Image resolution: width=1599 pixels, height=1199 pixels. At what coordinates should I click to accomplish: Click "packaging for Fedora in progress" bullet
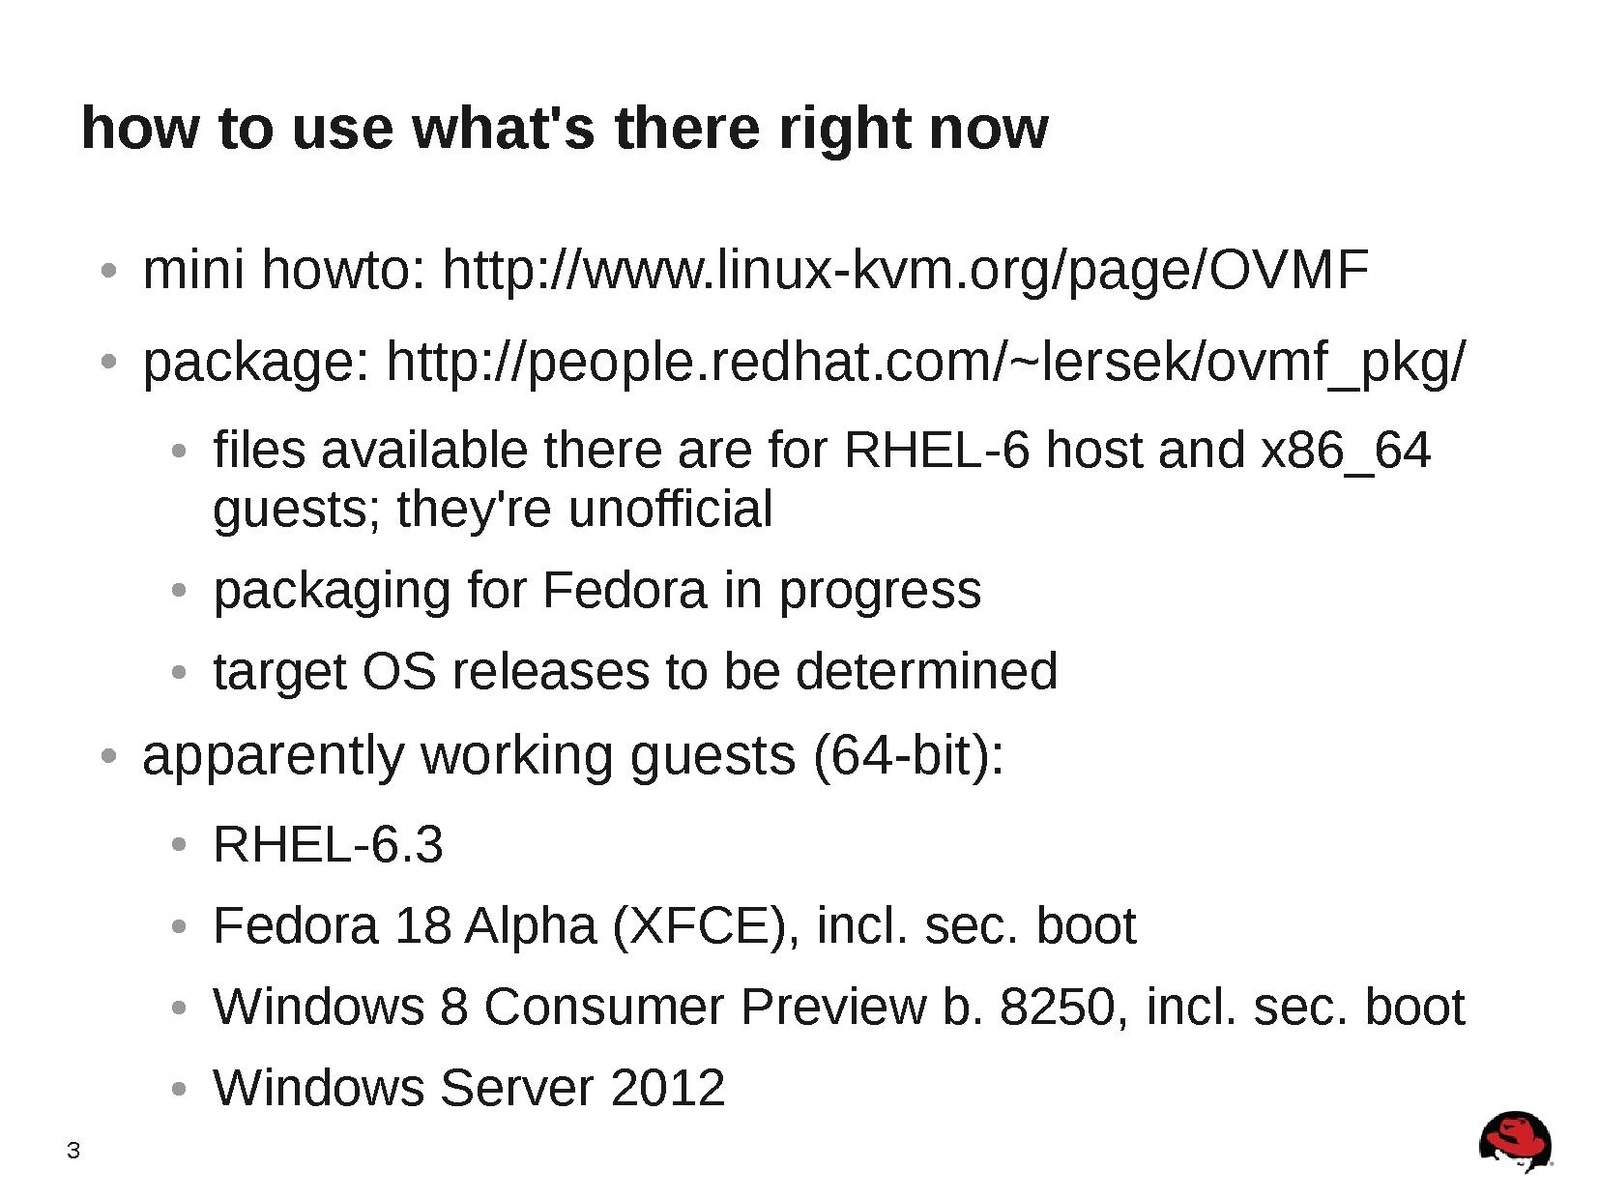(597, 590)
